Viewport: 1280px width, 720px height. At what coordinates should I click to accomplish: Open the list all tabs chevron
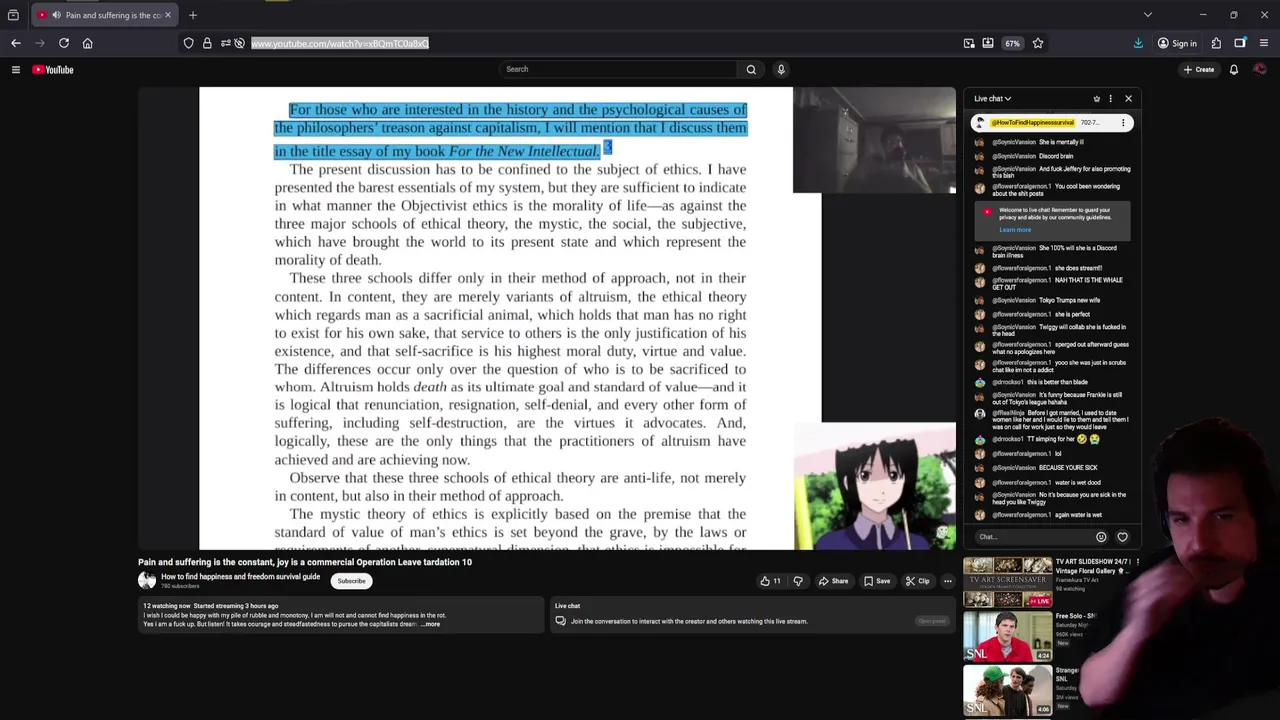1148,15
